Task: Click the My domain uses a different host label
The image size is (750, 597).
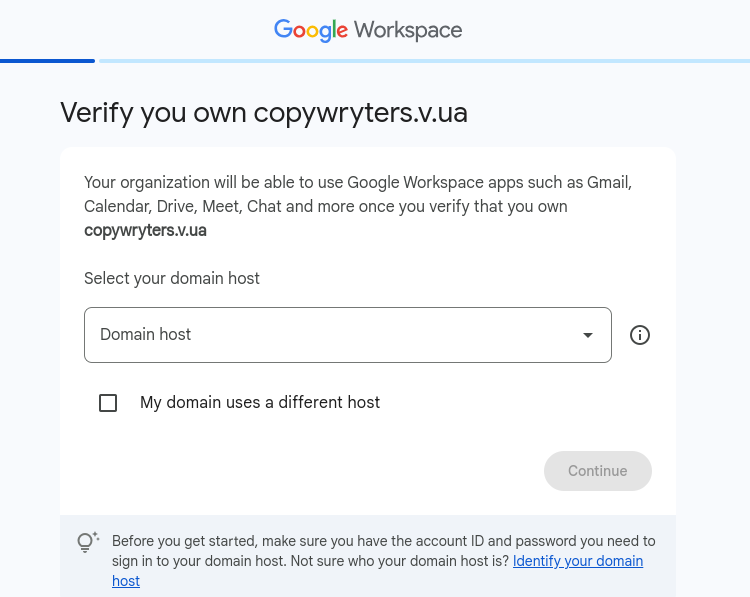Action: (260, 402)
